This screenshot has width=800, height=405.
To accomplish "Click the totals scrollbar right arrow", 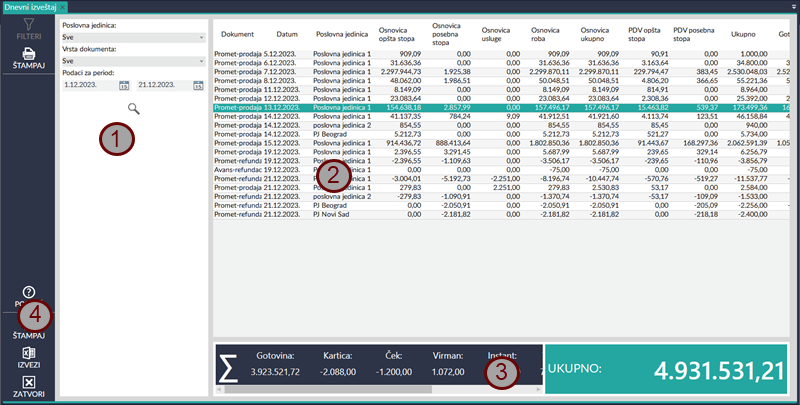I will coord(538,389).
